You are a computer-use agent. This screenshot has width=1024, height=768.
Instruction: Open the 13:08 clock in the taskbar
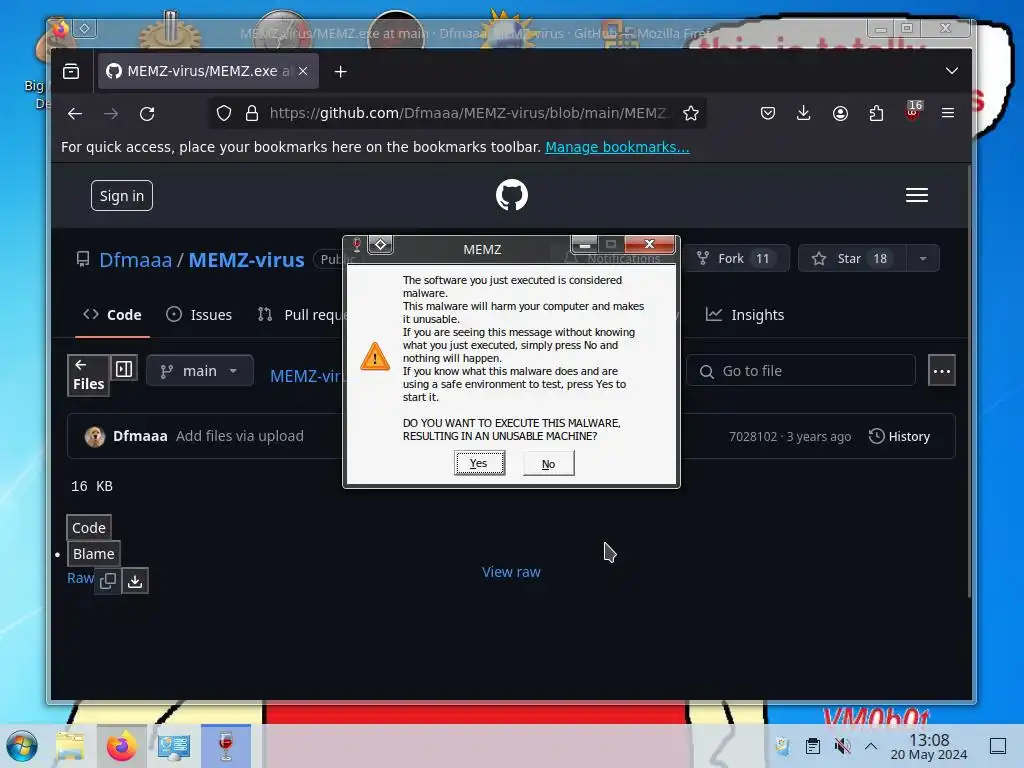point(929,746)
